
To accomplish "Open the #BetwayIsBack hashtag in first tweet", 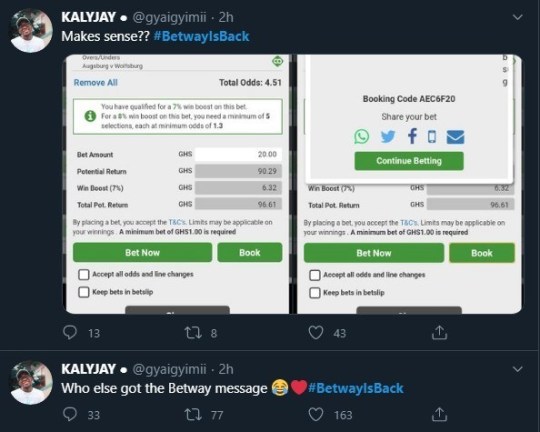I will click(201, 37).
